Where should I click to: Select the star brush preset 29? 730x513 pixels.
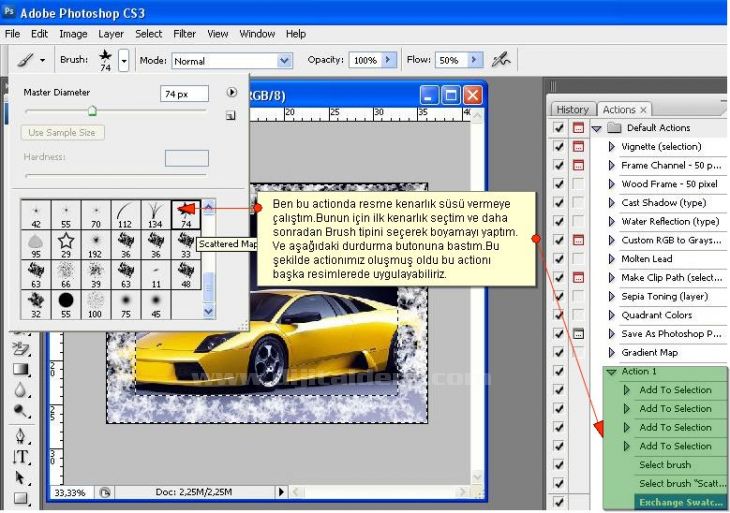click(x=66, y=245)
